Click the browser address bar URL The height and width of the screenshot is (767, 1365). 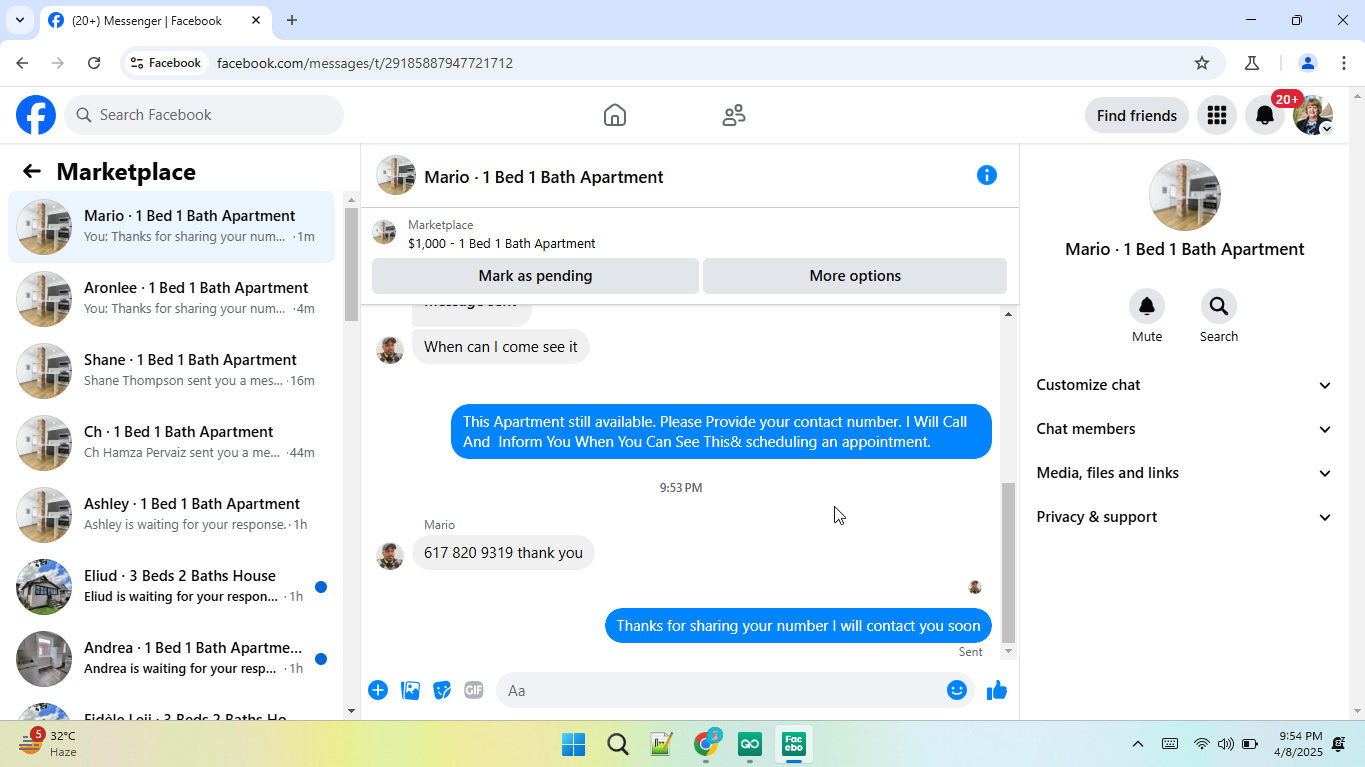[x=365, y=63]
